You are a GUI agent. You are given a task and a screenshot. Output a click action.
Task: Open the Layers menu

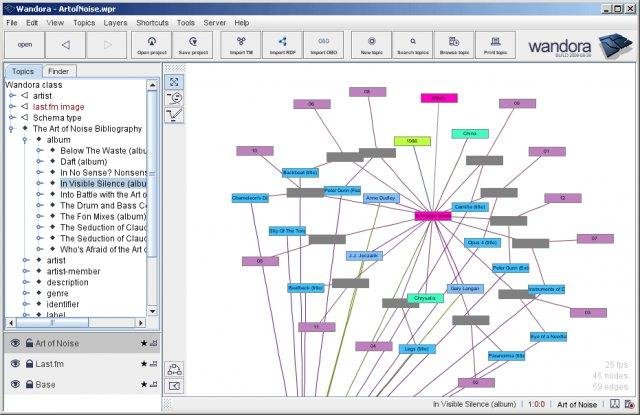[115, 23]
